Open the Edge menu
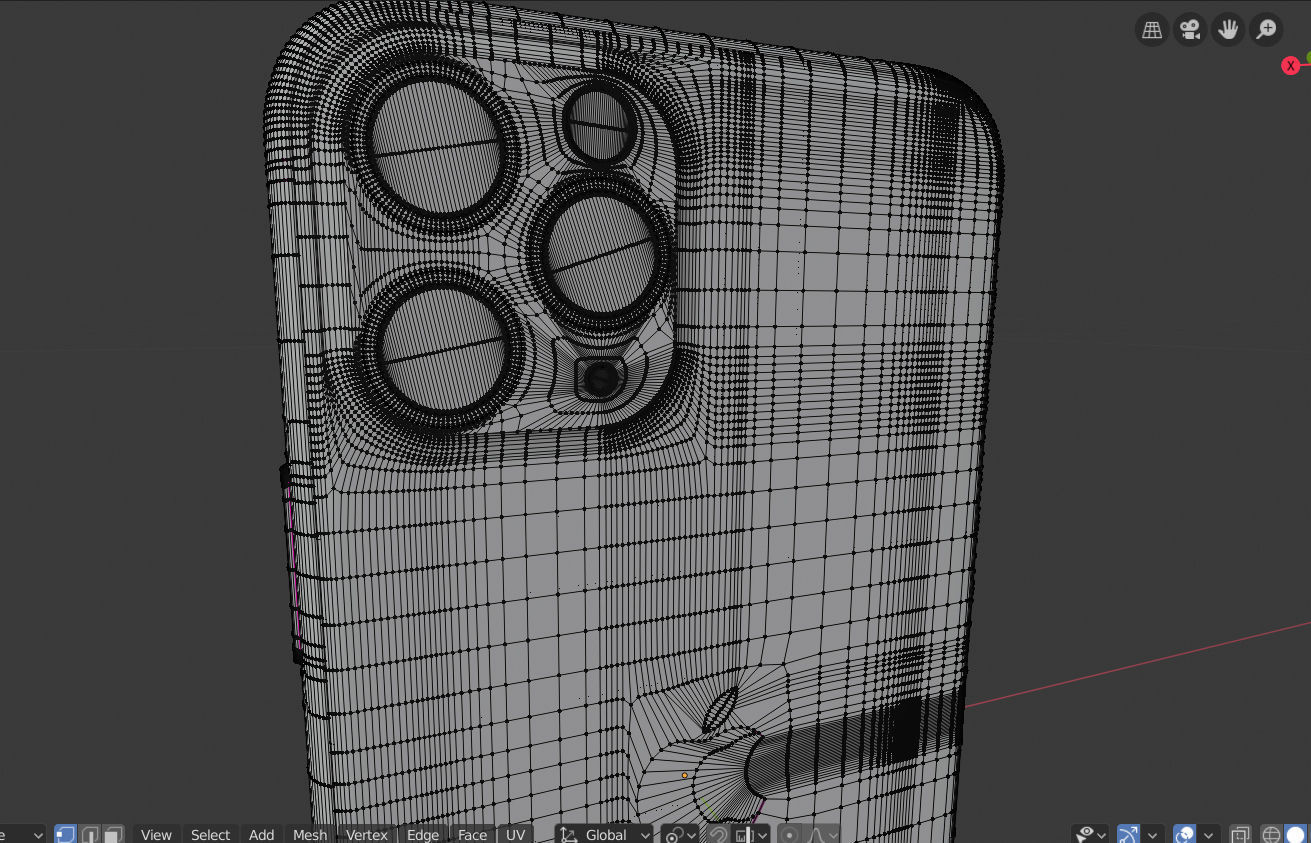The height and width of the screenshot is (843, 1311). coord(423,835)
